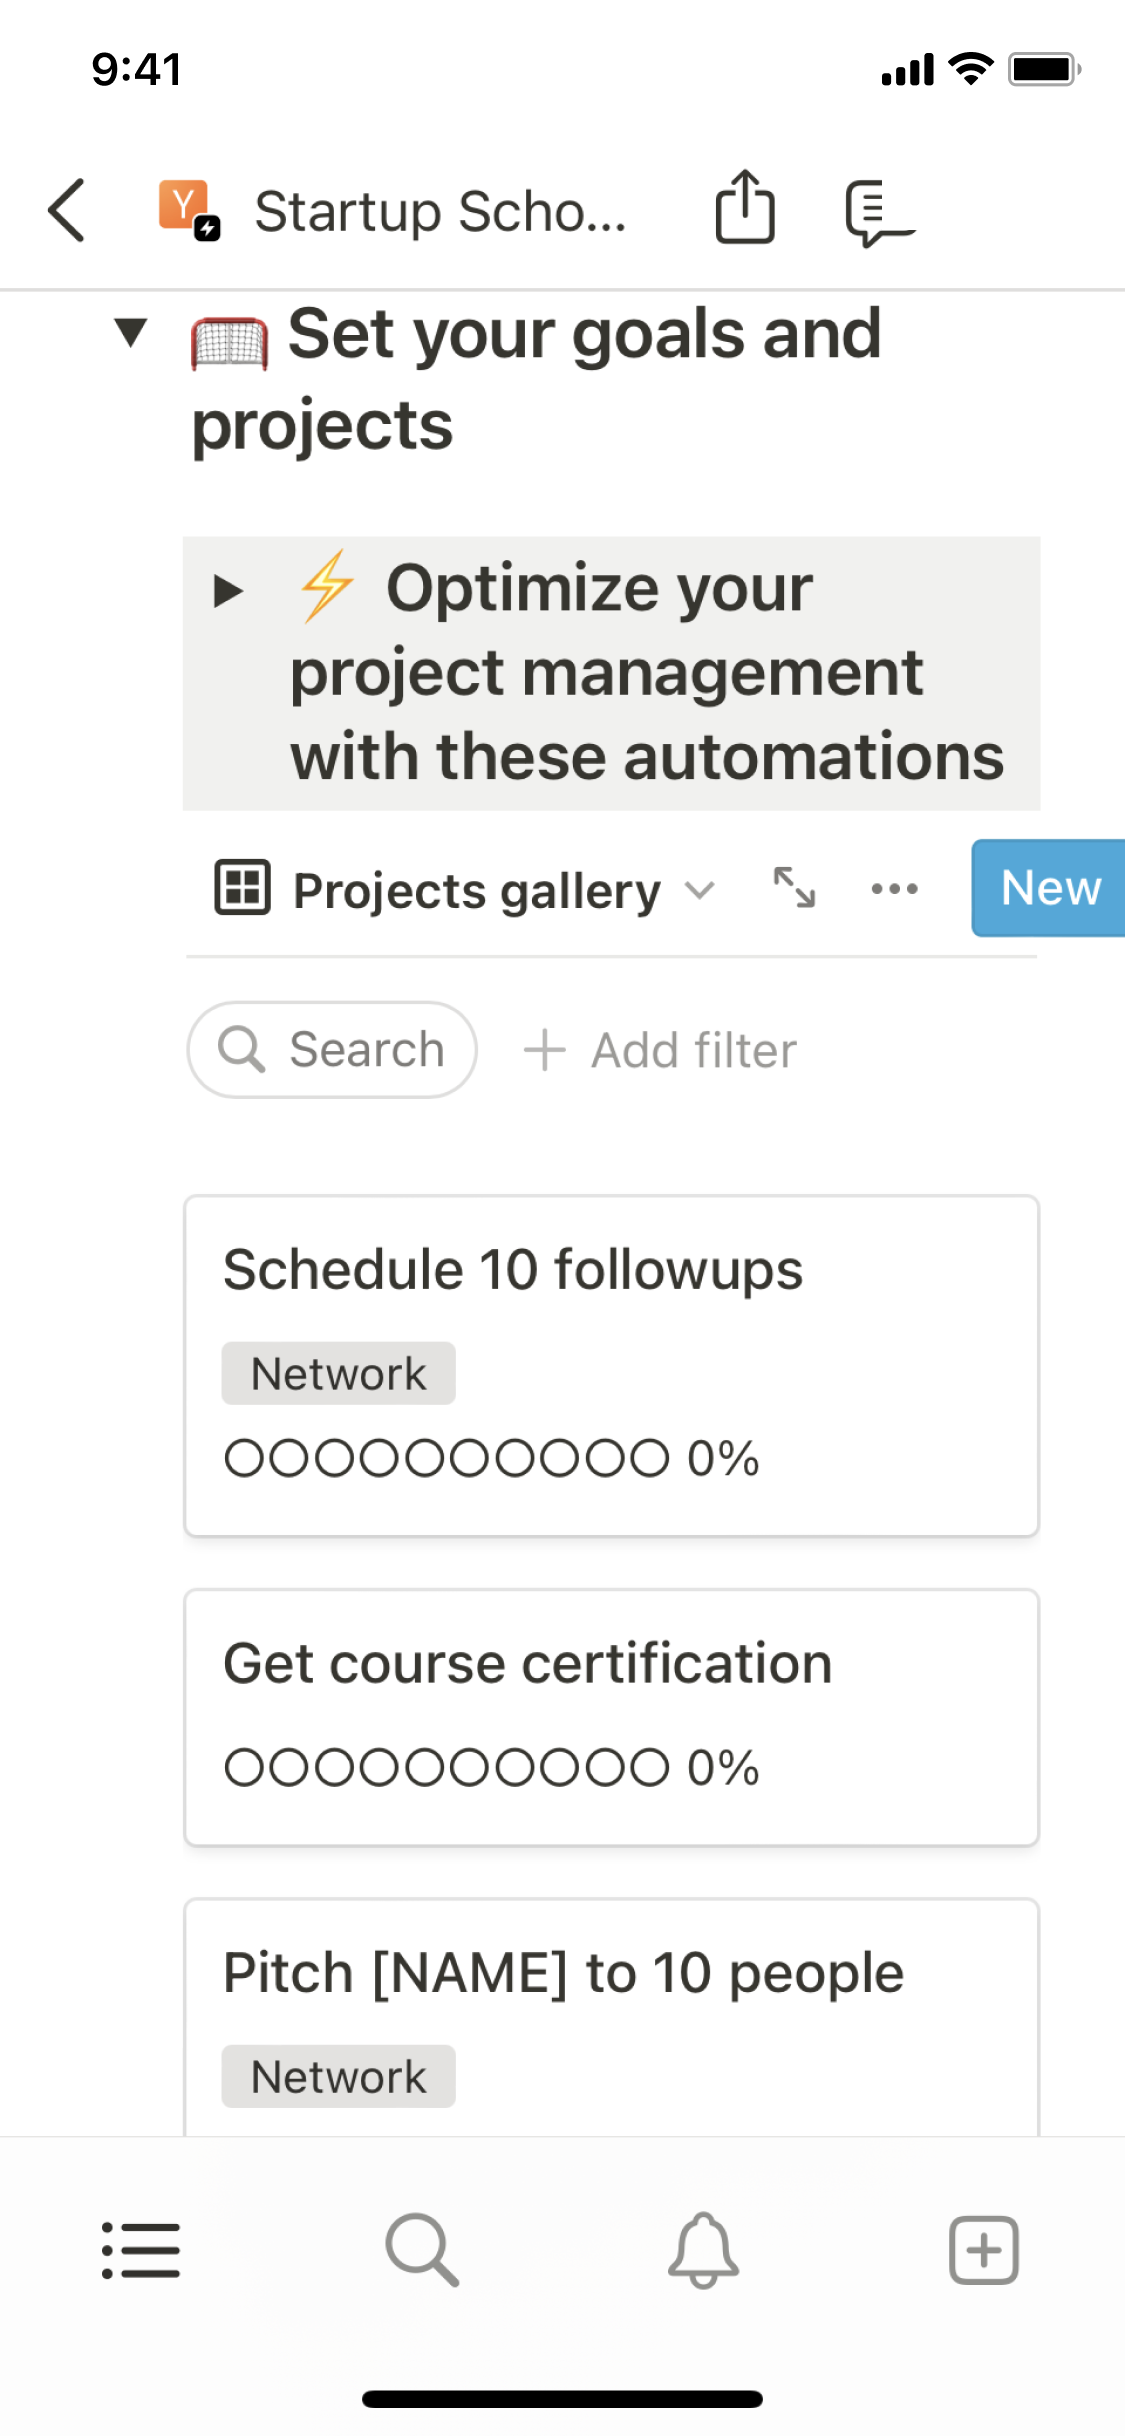Tap the back arrow icon
Screen dimensions: 1125x2436
(67, 211)
